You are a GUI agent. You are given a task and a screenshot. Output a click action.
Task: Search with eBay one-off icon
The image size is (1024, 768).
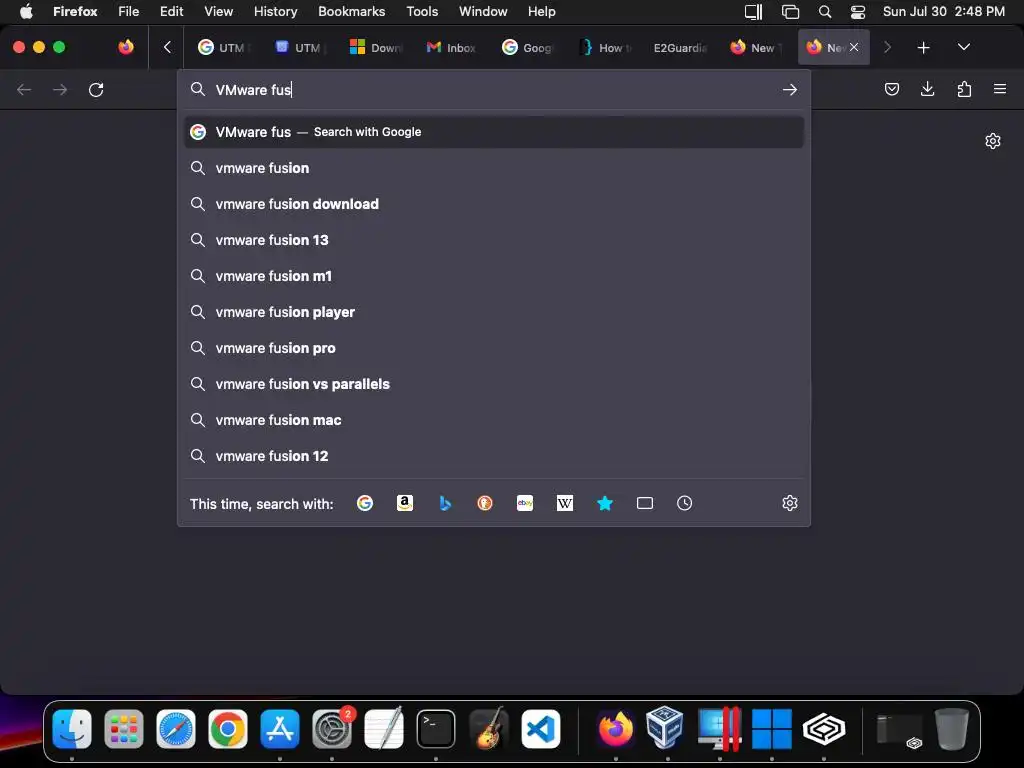525,503
